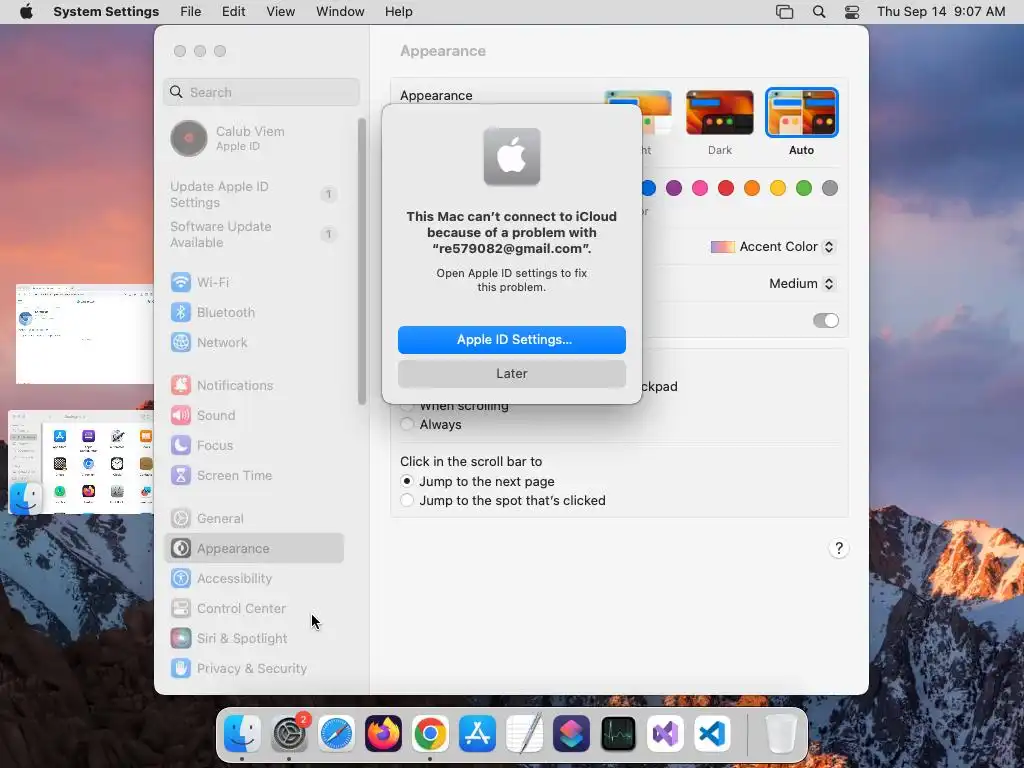Image resolution: width=1024 pixels, height=768 pixels.
Task: Choose green accent color
Action: pos(804,189)
